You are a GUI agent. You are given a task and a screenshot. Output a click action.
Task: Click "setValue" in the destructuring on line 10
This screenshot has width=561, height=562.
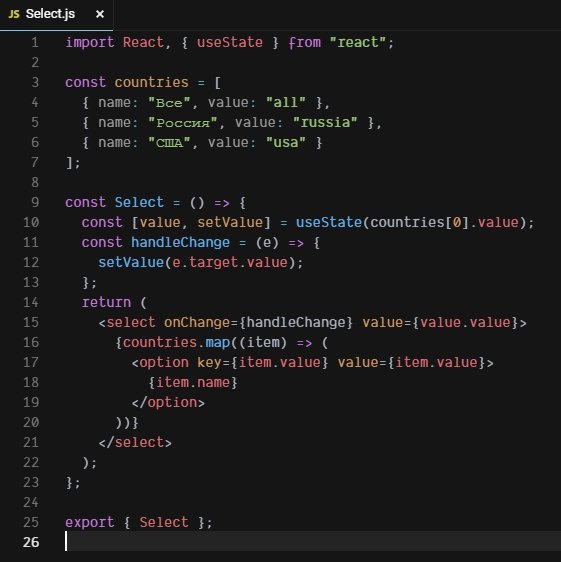[x=230, y=223]
